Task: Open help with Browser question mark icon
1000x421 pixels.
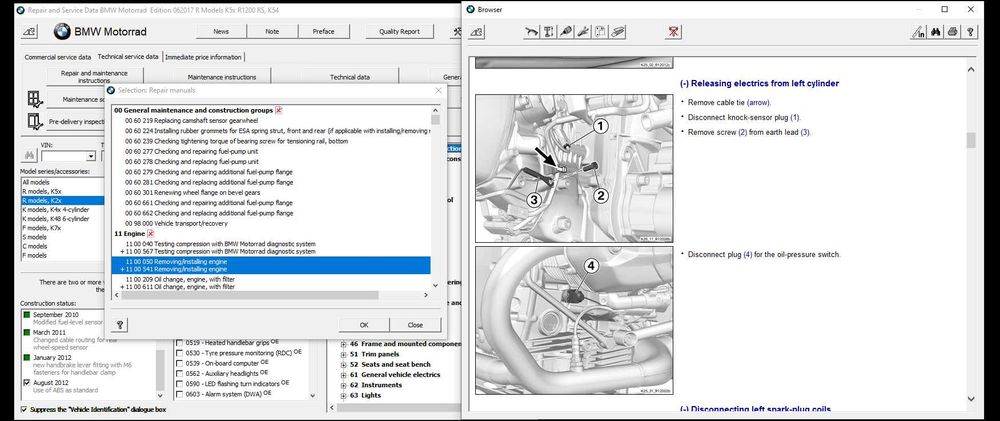Action: (x=971, y=32)
